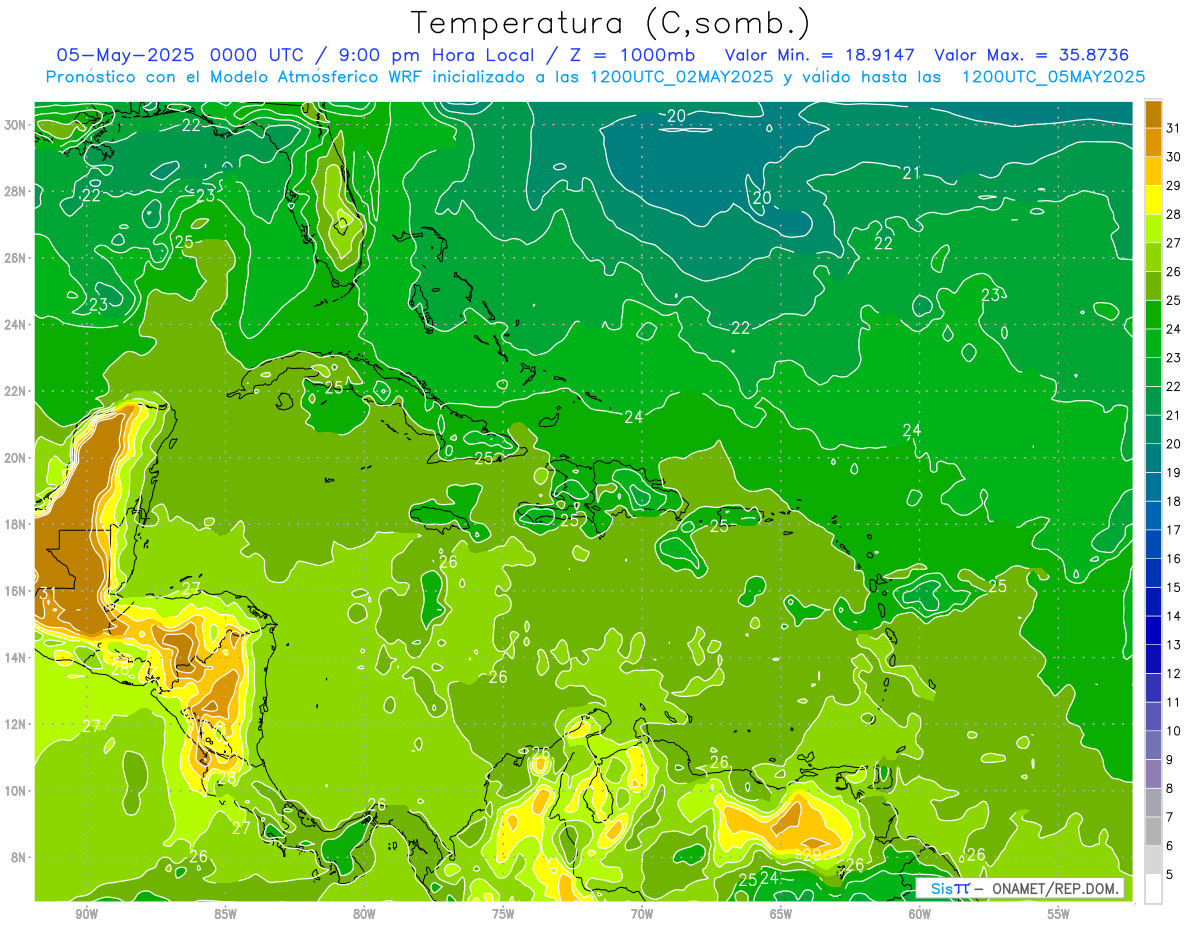1200x927 pixels.
Task: Click the legend value "22" on the color bar
Action: 1174,386
